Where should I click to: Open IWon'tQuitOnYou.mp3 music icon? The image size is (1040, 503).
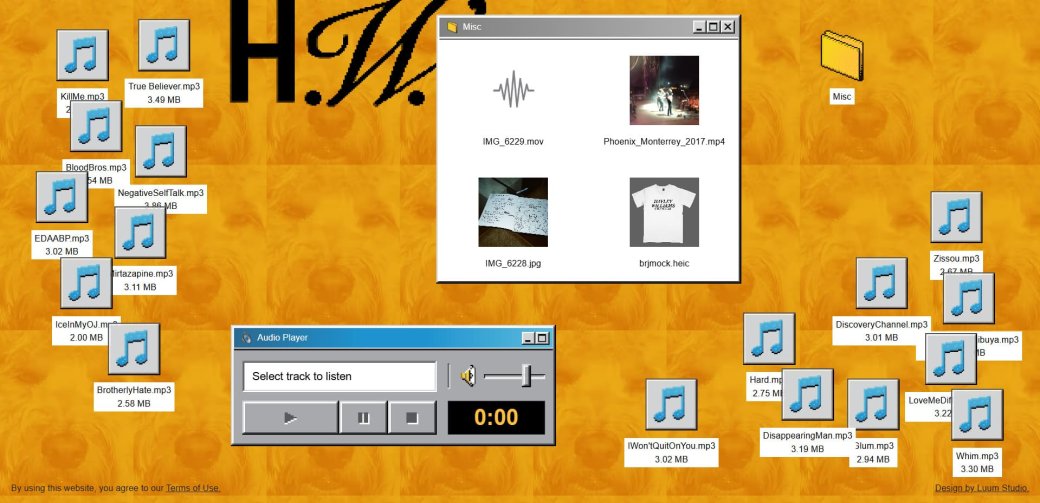coord(671,405)
